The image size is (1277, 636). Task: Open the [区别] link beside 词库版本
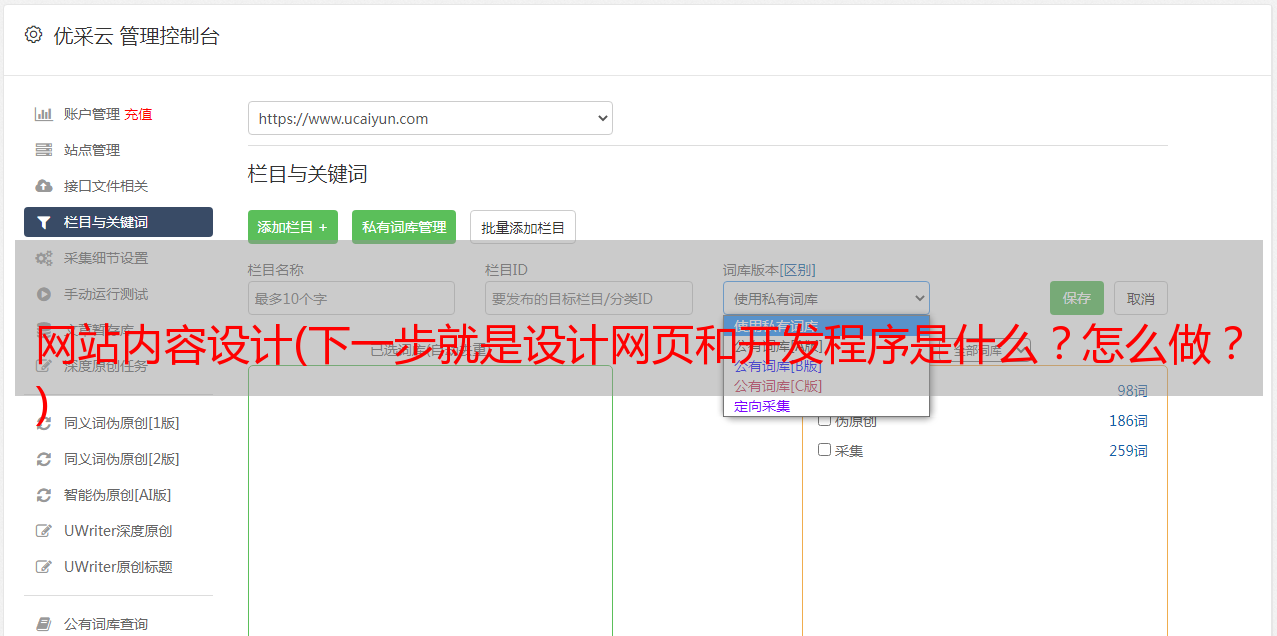click(799, 270)
